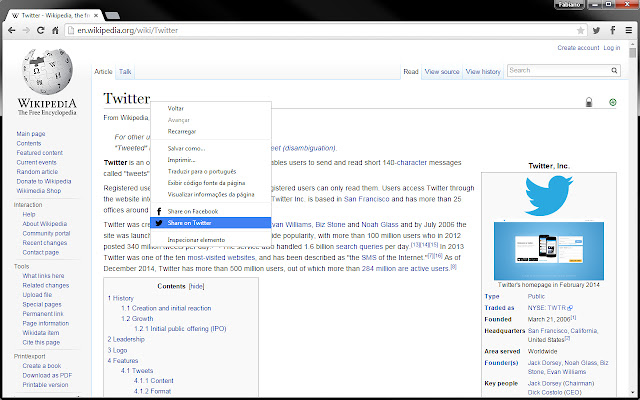Open Cite this page link
640x400 pixels.
(x=41, y=342)
